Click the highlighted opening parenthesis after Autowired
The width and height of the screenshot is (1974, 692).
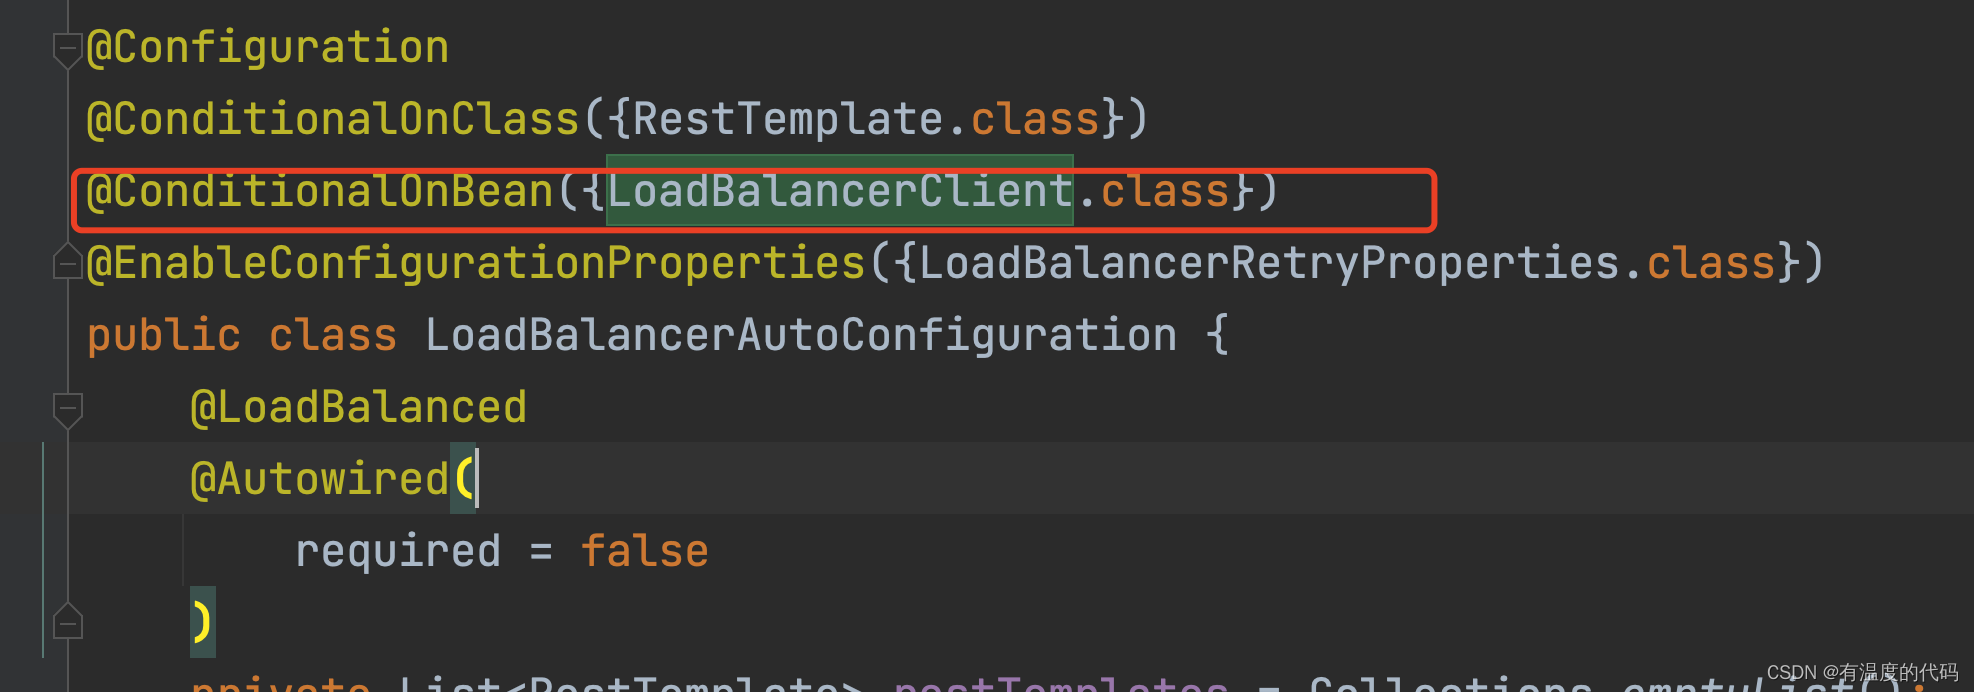pyautogui.click(x=463, y=478)
